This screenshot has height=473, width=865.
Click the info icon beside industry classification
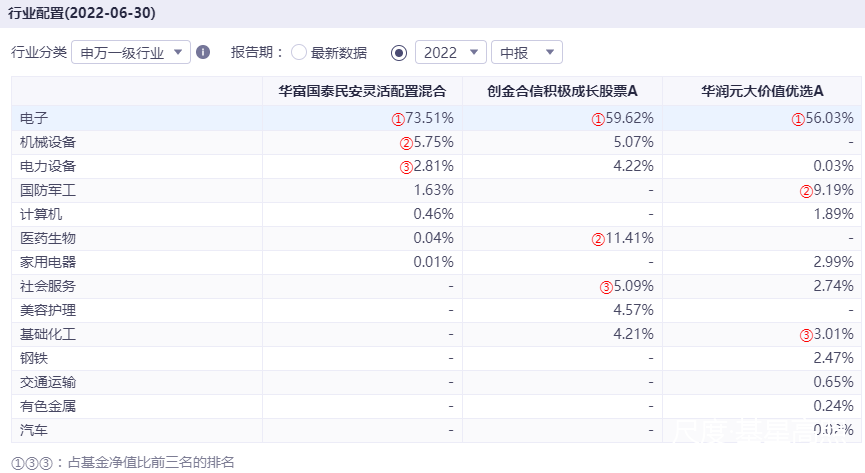[203, 52]
